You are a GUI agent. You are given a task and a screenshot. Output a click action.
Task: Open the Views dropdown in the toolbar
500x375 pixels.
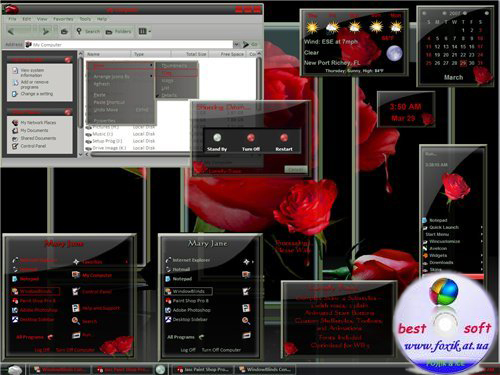click(x=145, y=31)
